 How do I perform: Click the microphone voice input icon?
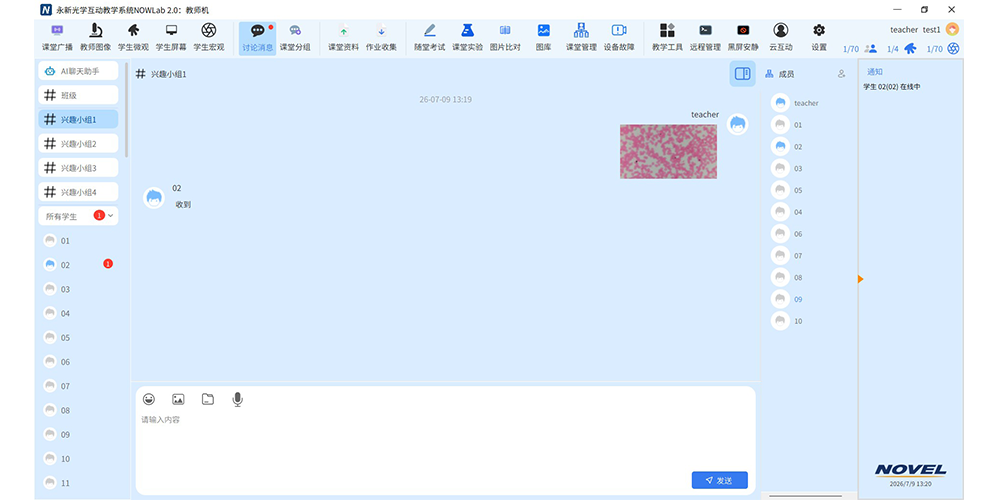tap(237, 399)
